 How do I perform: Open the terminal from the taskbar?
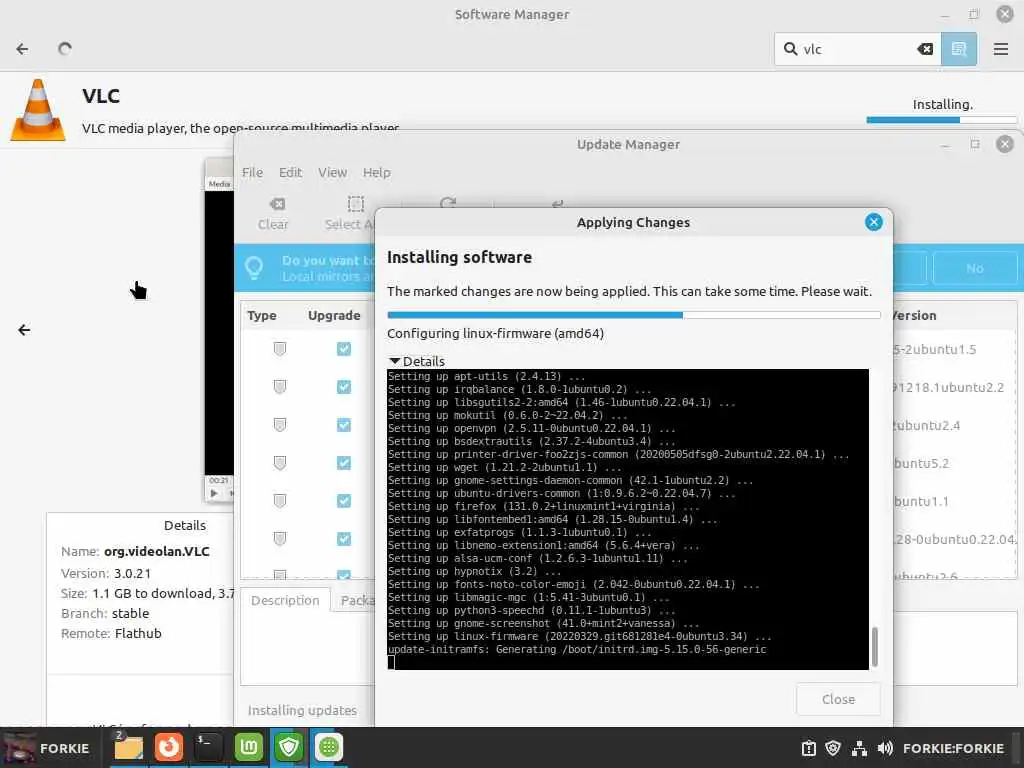[x=208, y=747]
